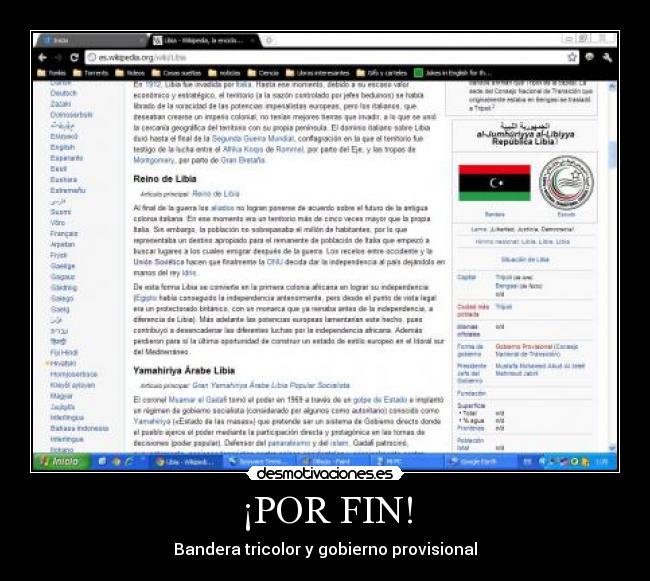Follow the Rommel link
The width and height of the screenshot is (650, 581).
click(x=290, y=149)
